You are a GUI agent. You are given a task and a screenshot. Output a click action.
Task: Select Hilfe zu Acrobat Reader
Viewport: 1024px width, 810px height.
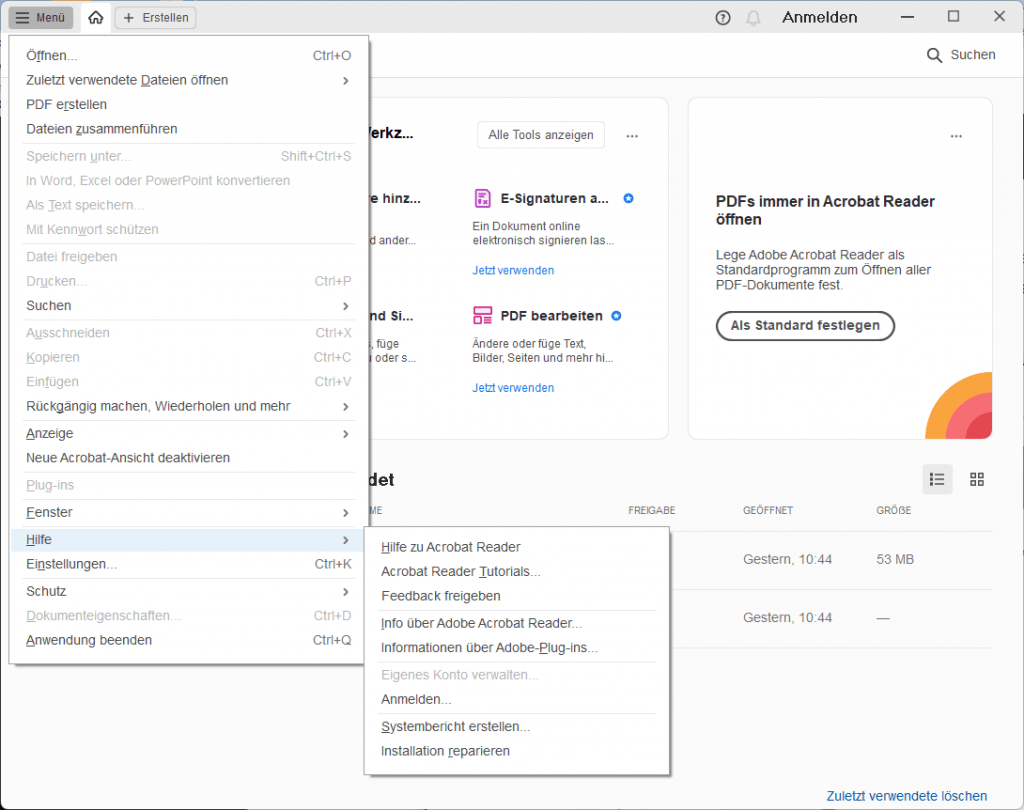(449, 547)
